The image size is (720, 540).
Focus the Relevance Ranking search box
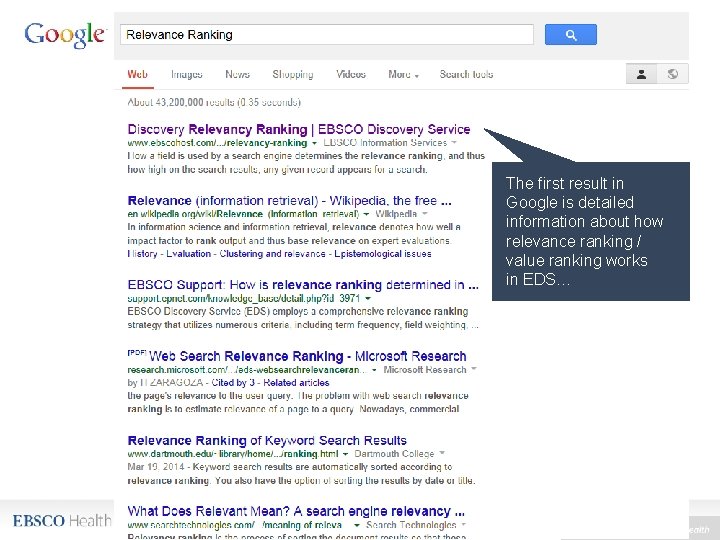point(327,34)
